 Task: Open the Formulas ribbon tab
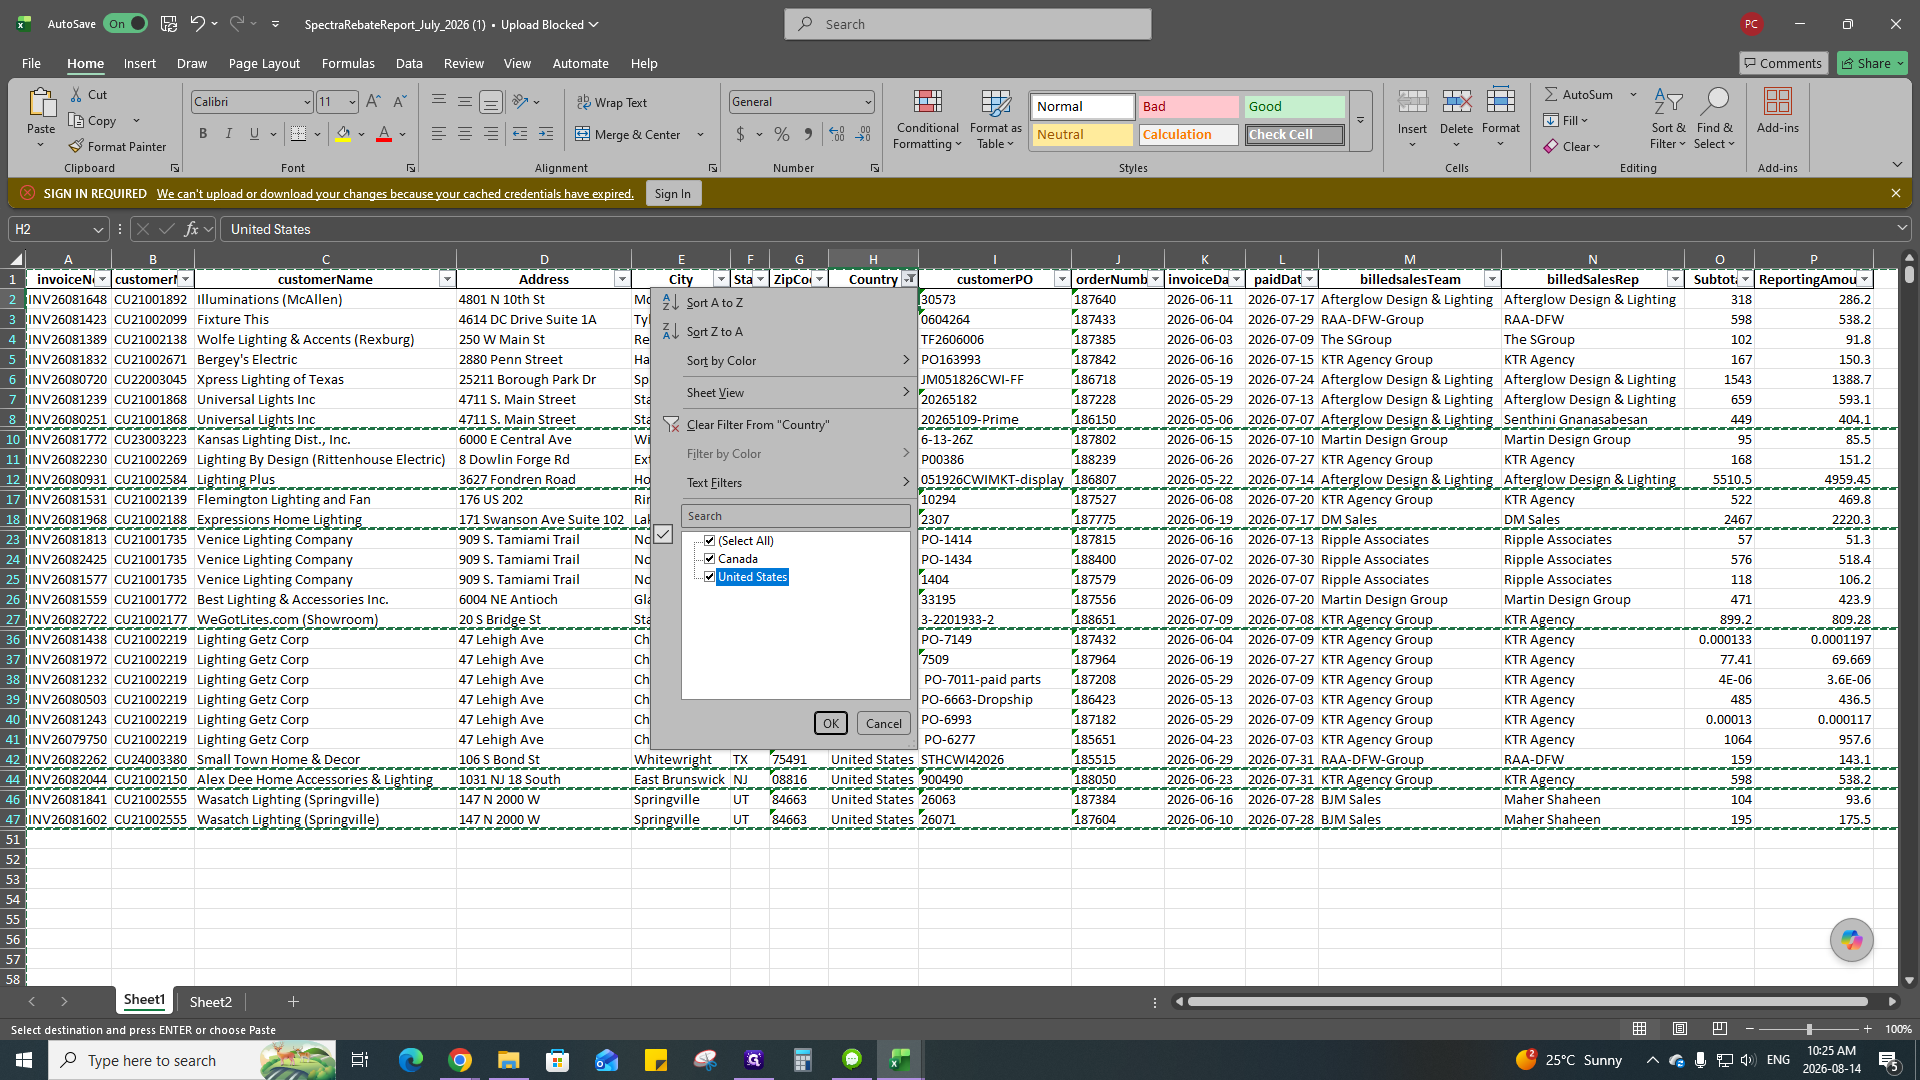(x=348, y=63)
